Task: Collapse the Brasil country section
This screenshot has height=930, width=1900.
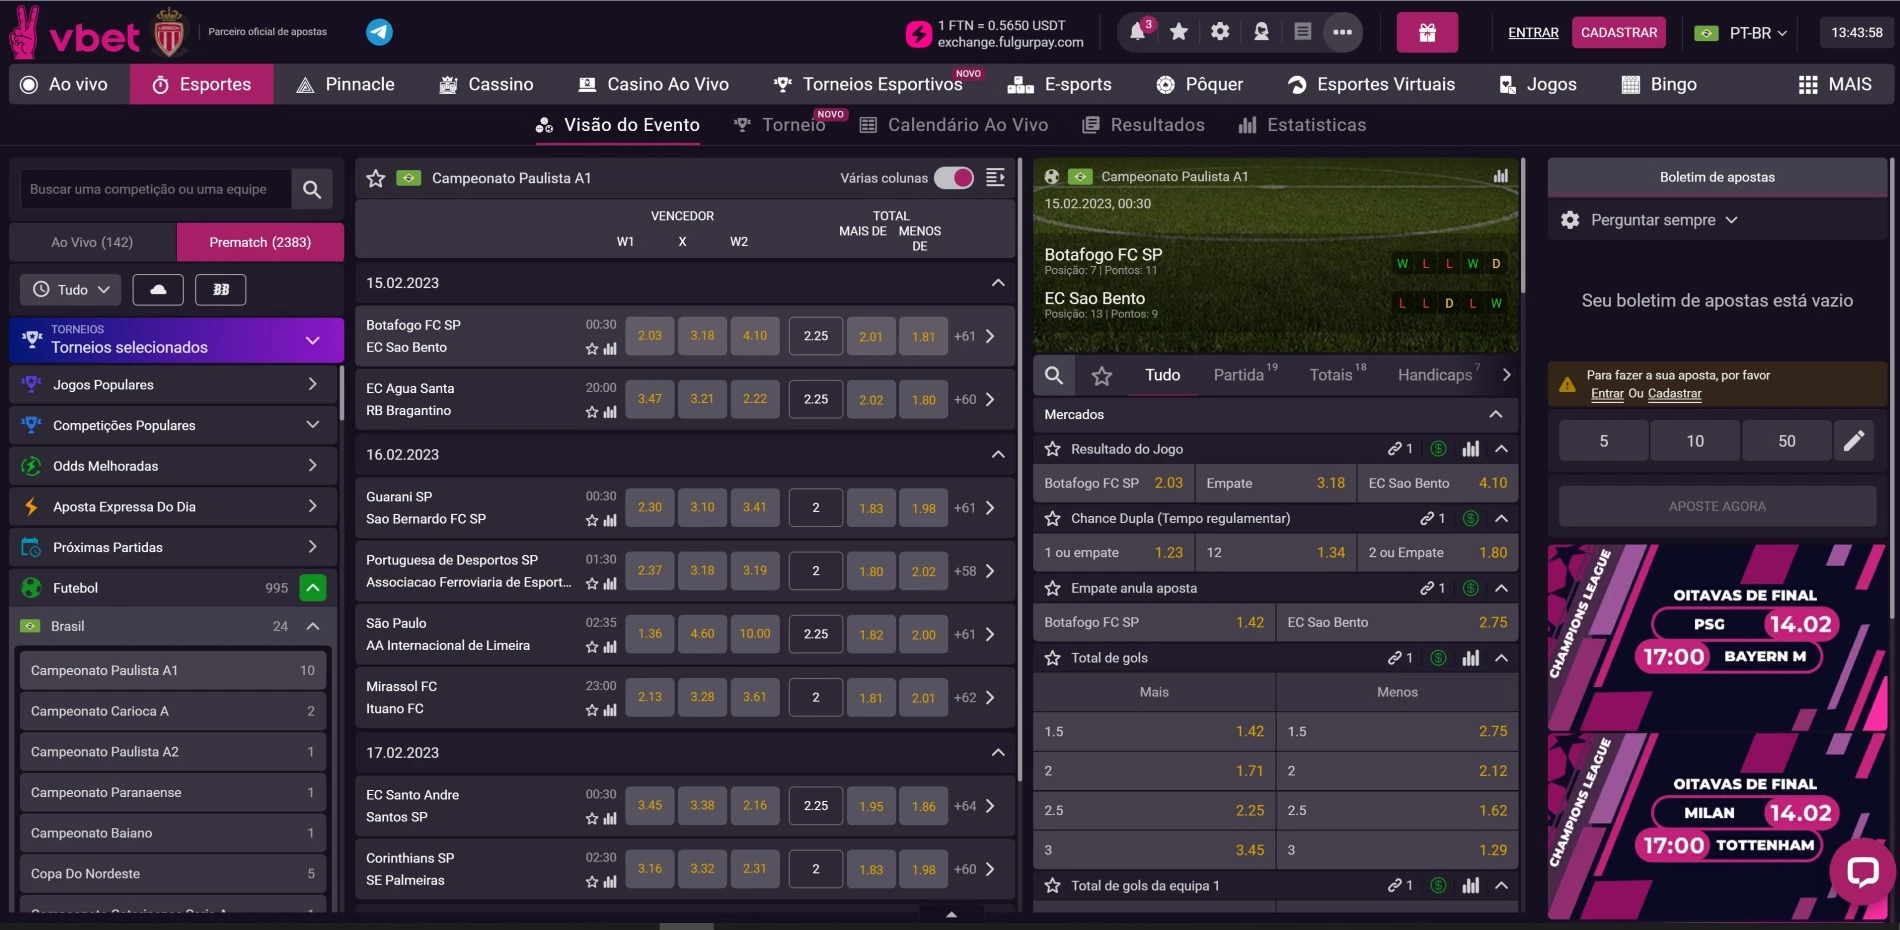Action: [x=311, y=626]
